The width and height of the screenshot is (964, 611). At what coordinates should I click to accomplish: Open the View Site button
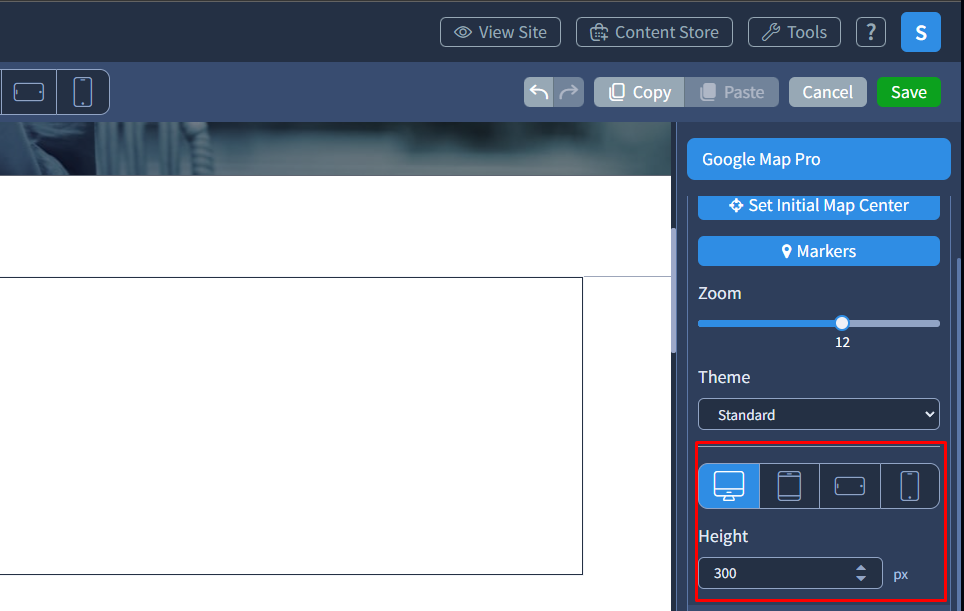[500, 32]
